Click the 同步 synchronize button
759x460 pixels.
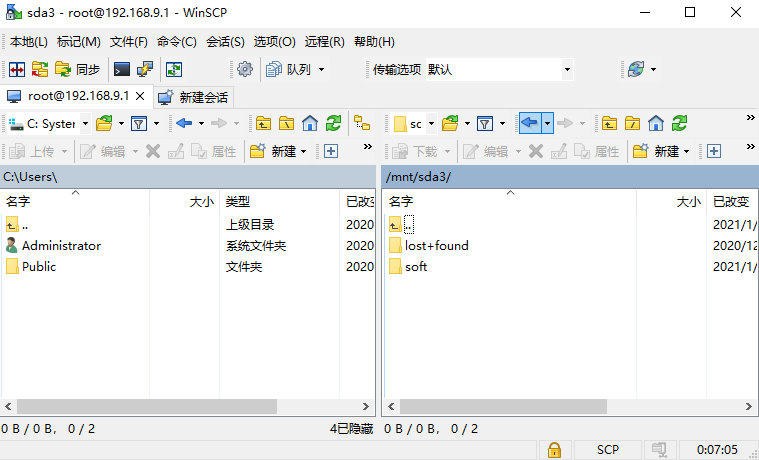pyautogui.click(x=77, y=70)
